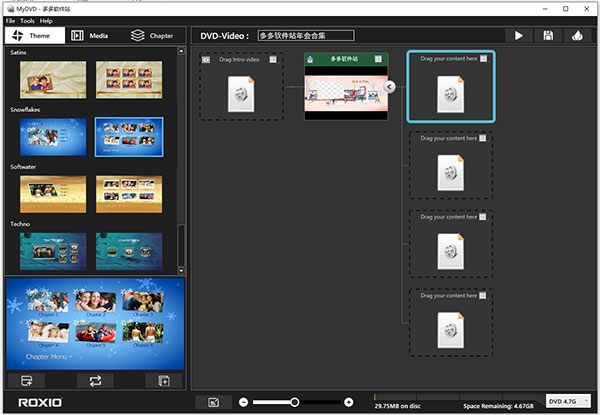Open options icon on the fourth content slot

pos(483,296)
